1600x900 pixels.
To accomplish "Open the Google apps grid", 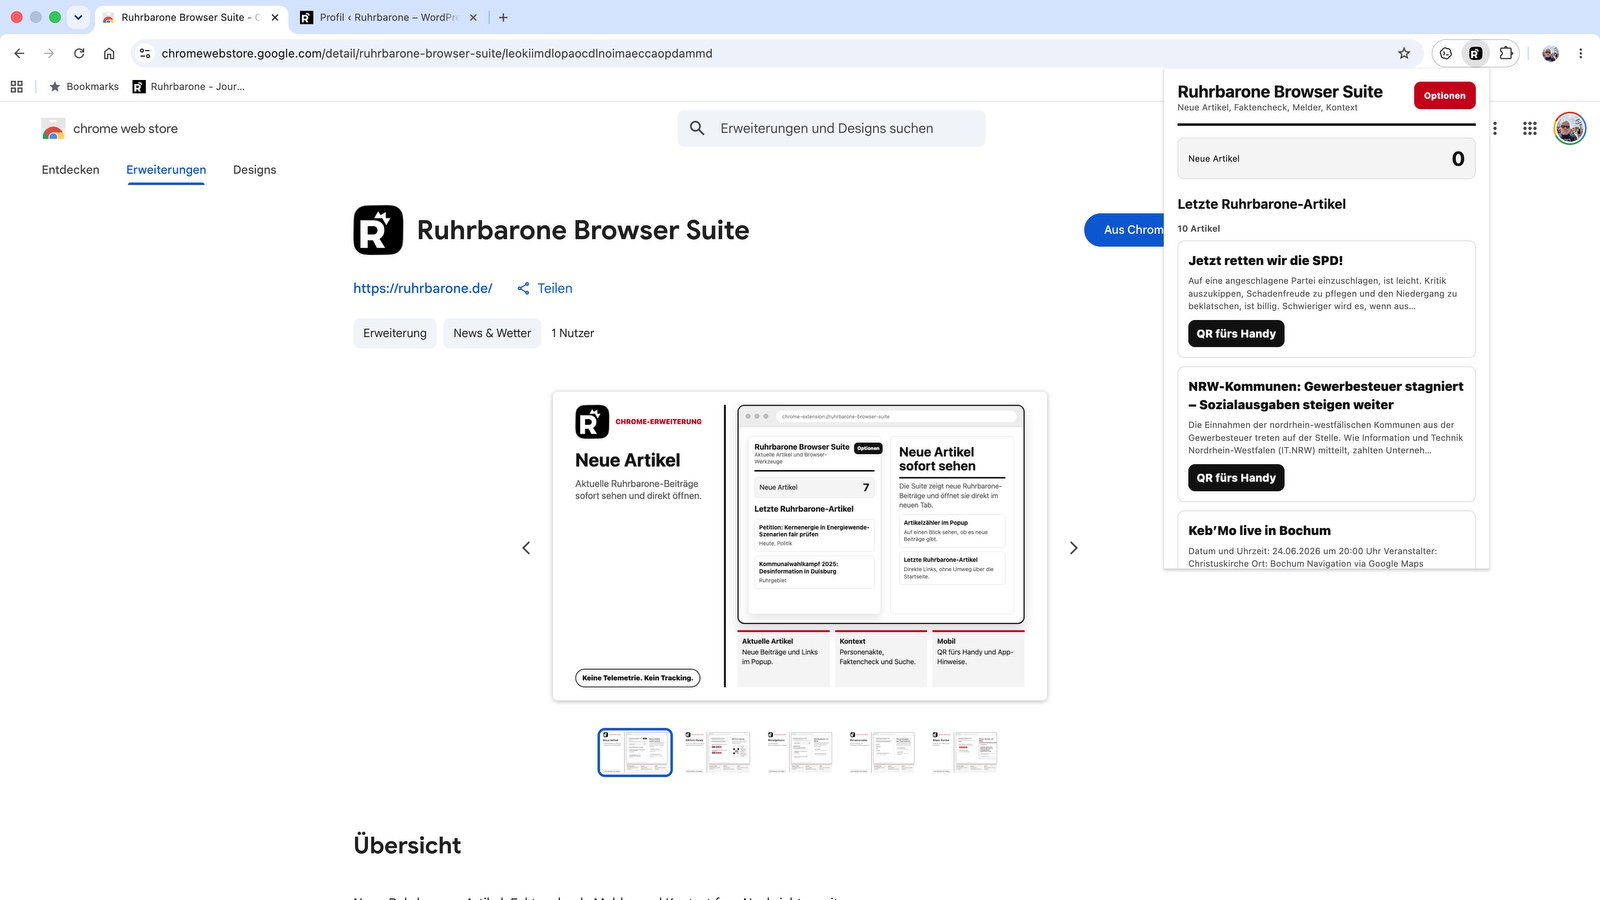I will (1530, 128).
